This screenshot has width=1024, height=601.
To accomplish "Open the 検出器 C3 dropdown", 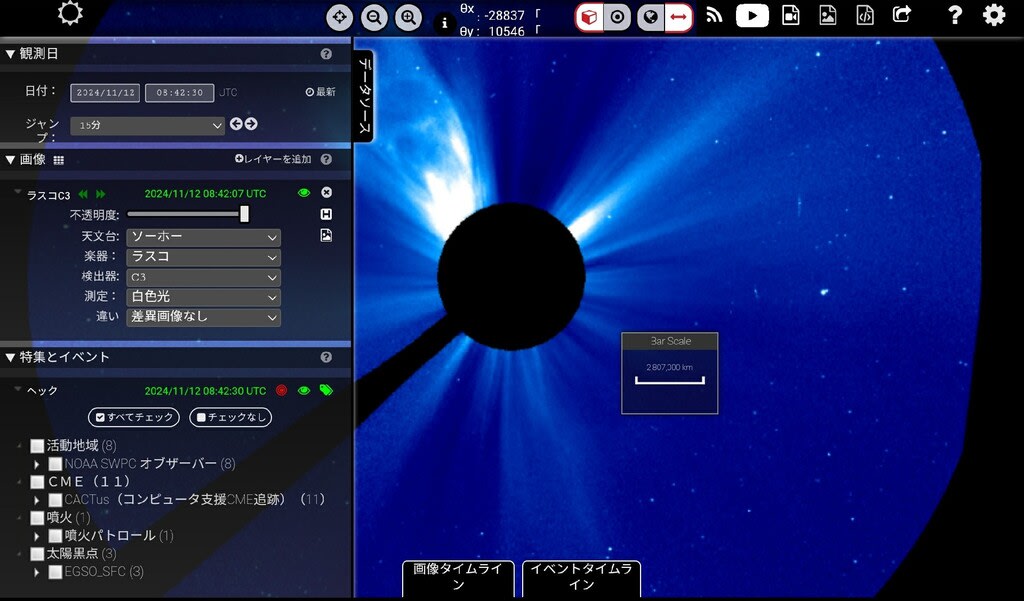I will tap(203, 278).
